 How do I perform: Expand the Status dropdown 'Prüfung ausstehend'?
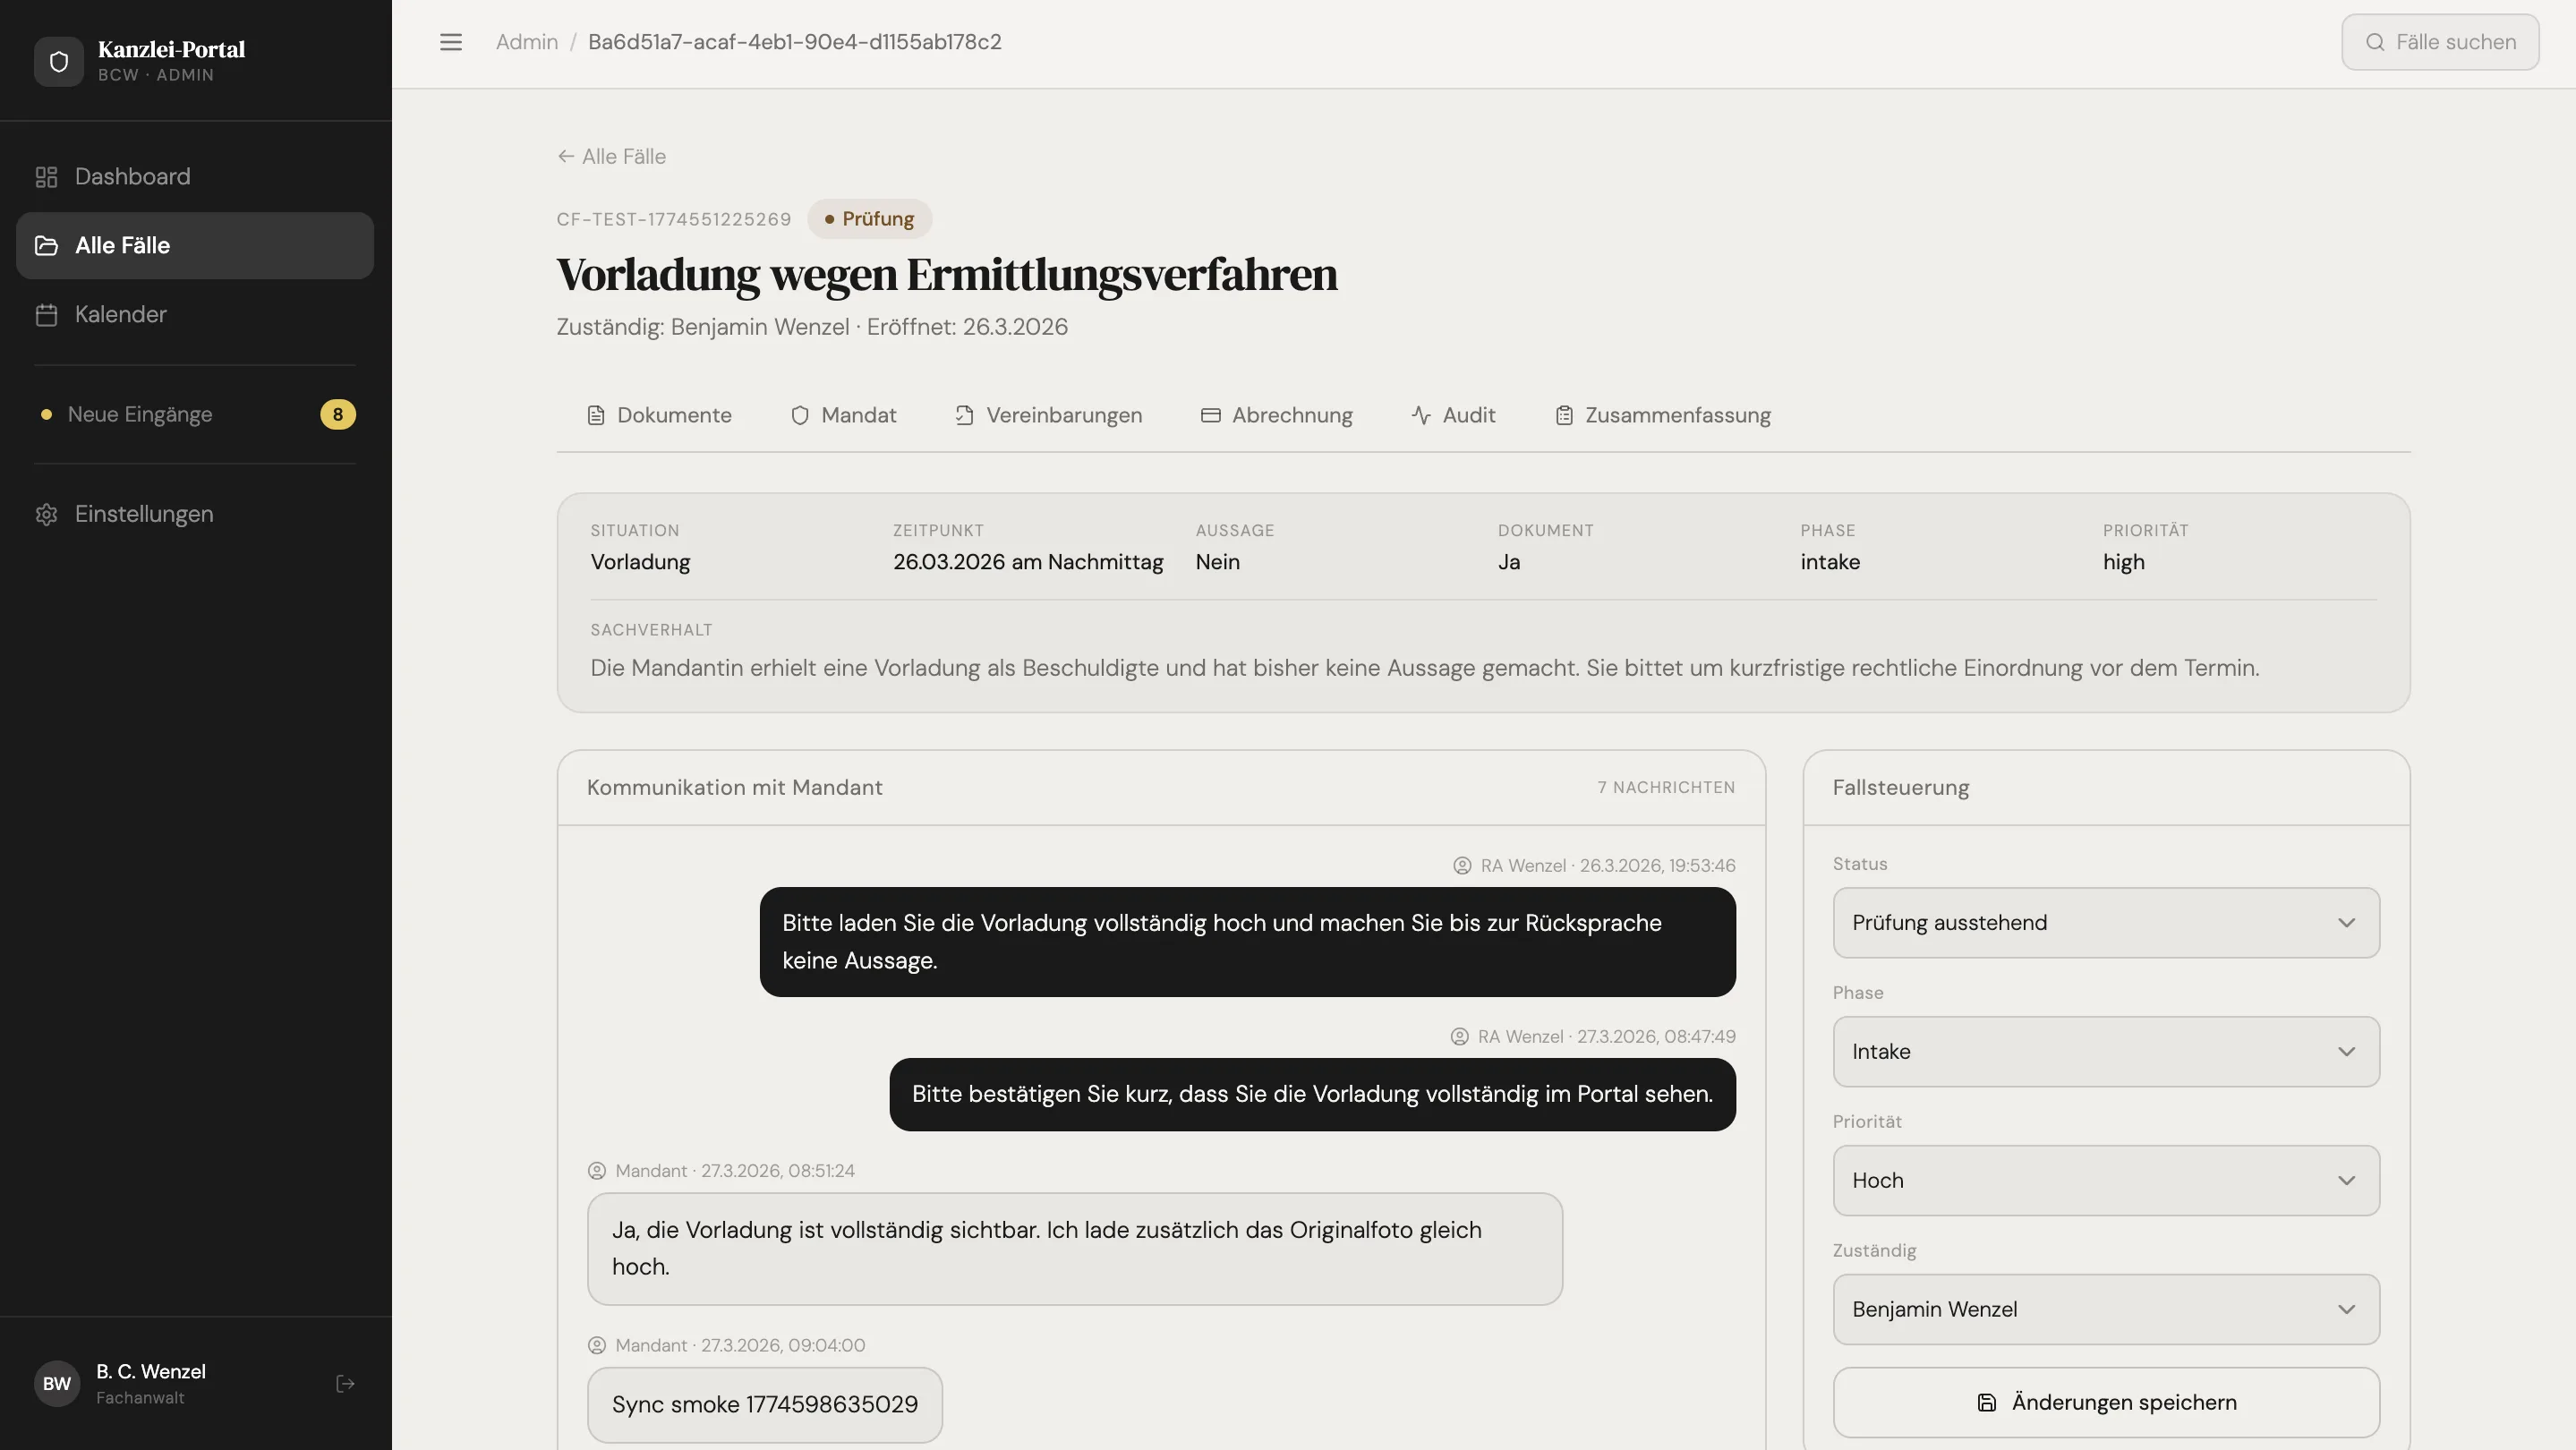[x=2105, y=923]
